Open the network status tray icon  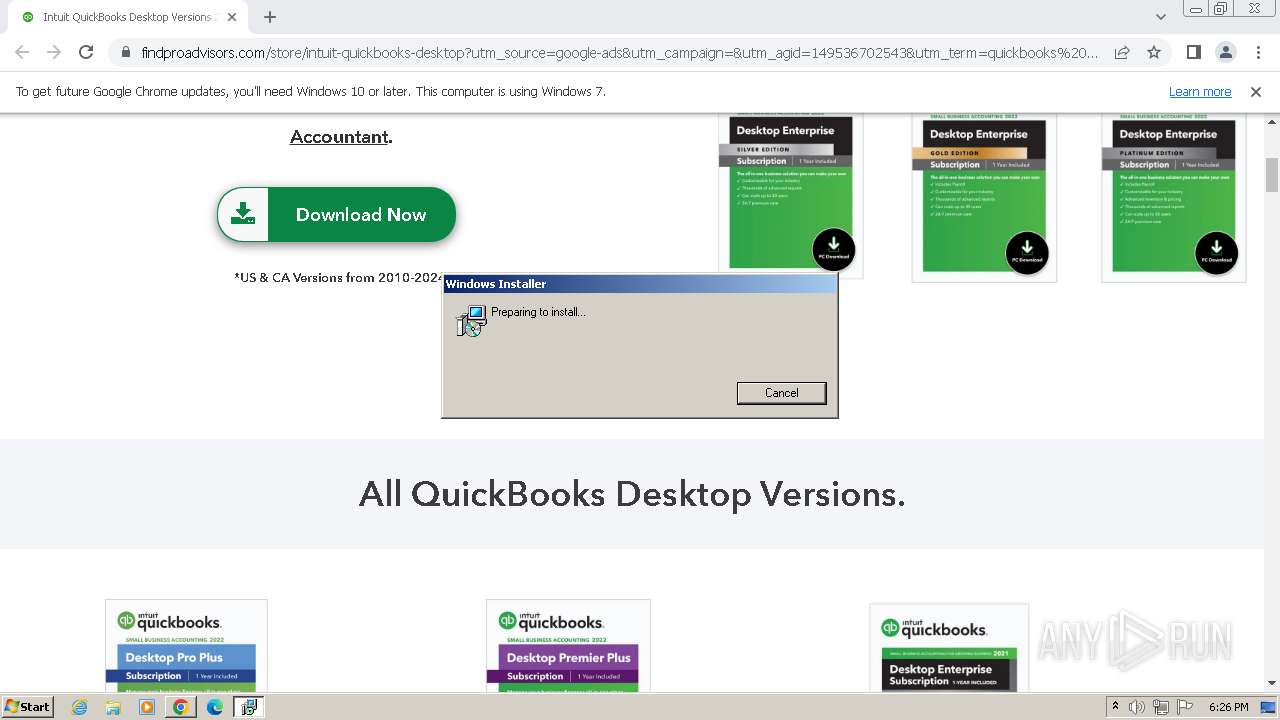(x=1162, y=707)
